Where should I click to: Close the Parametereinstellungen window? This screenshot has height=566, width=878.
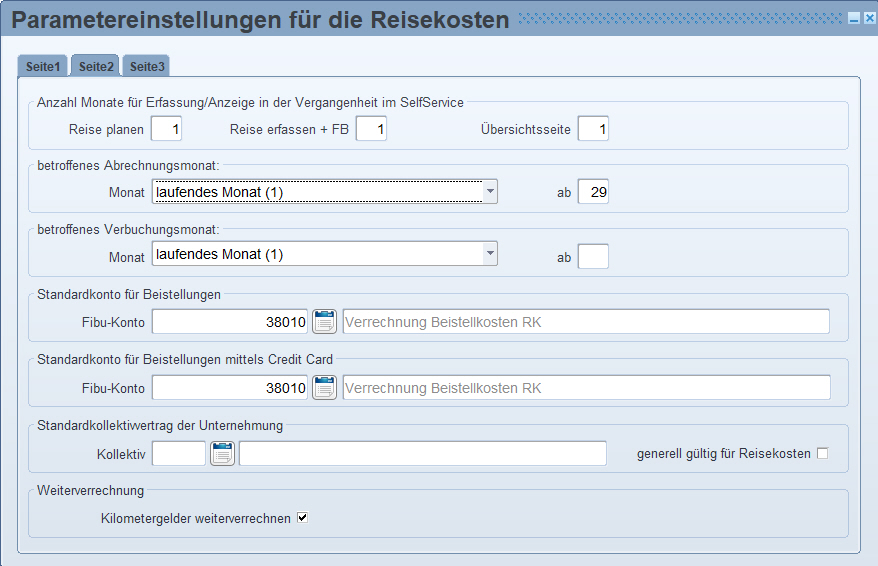[x=868, y=19]
